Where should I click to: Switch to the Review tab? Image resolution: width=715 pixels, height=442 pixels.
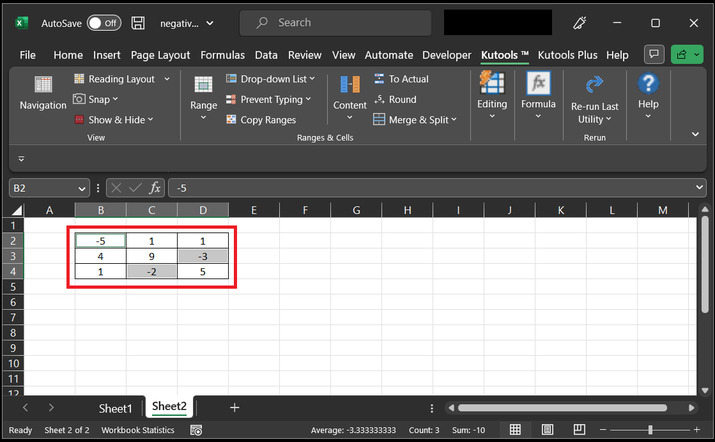click(x=305, y=55)
